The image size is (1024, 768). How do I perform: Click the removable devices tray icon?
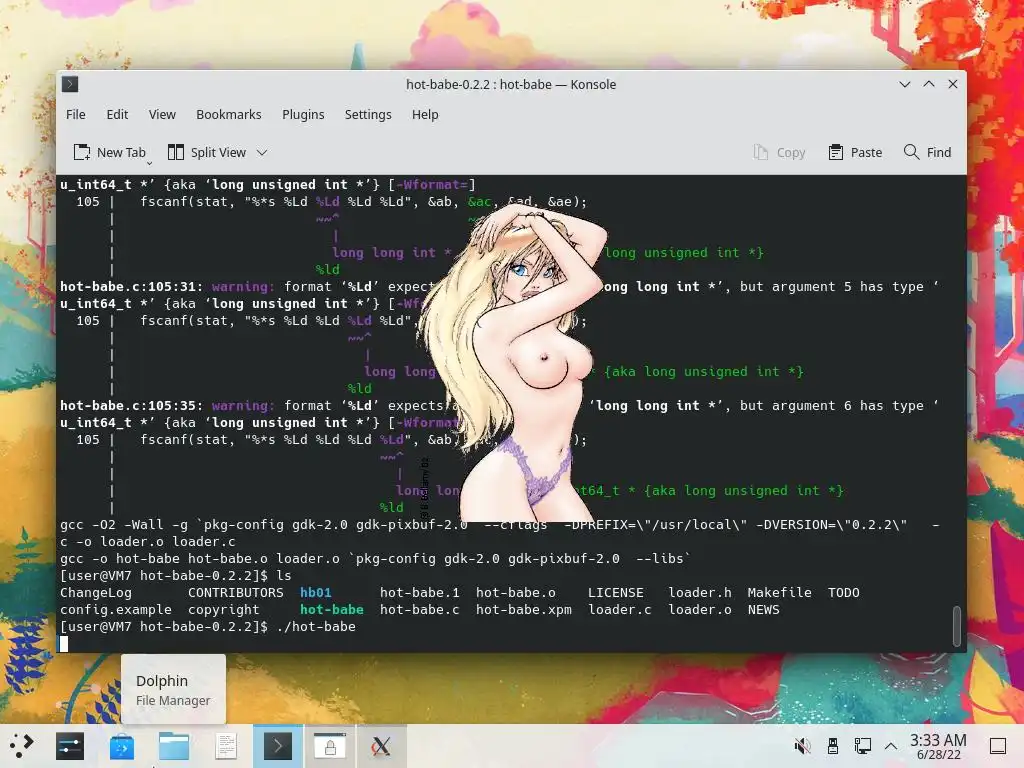pos(833,746)
